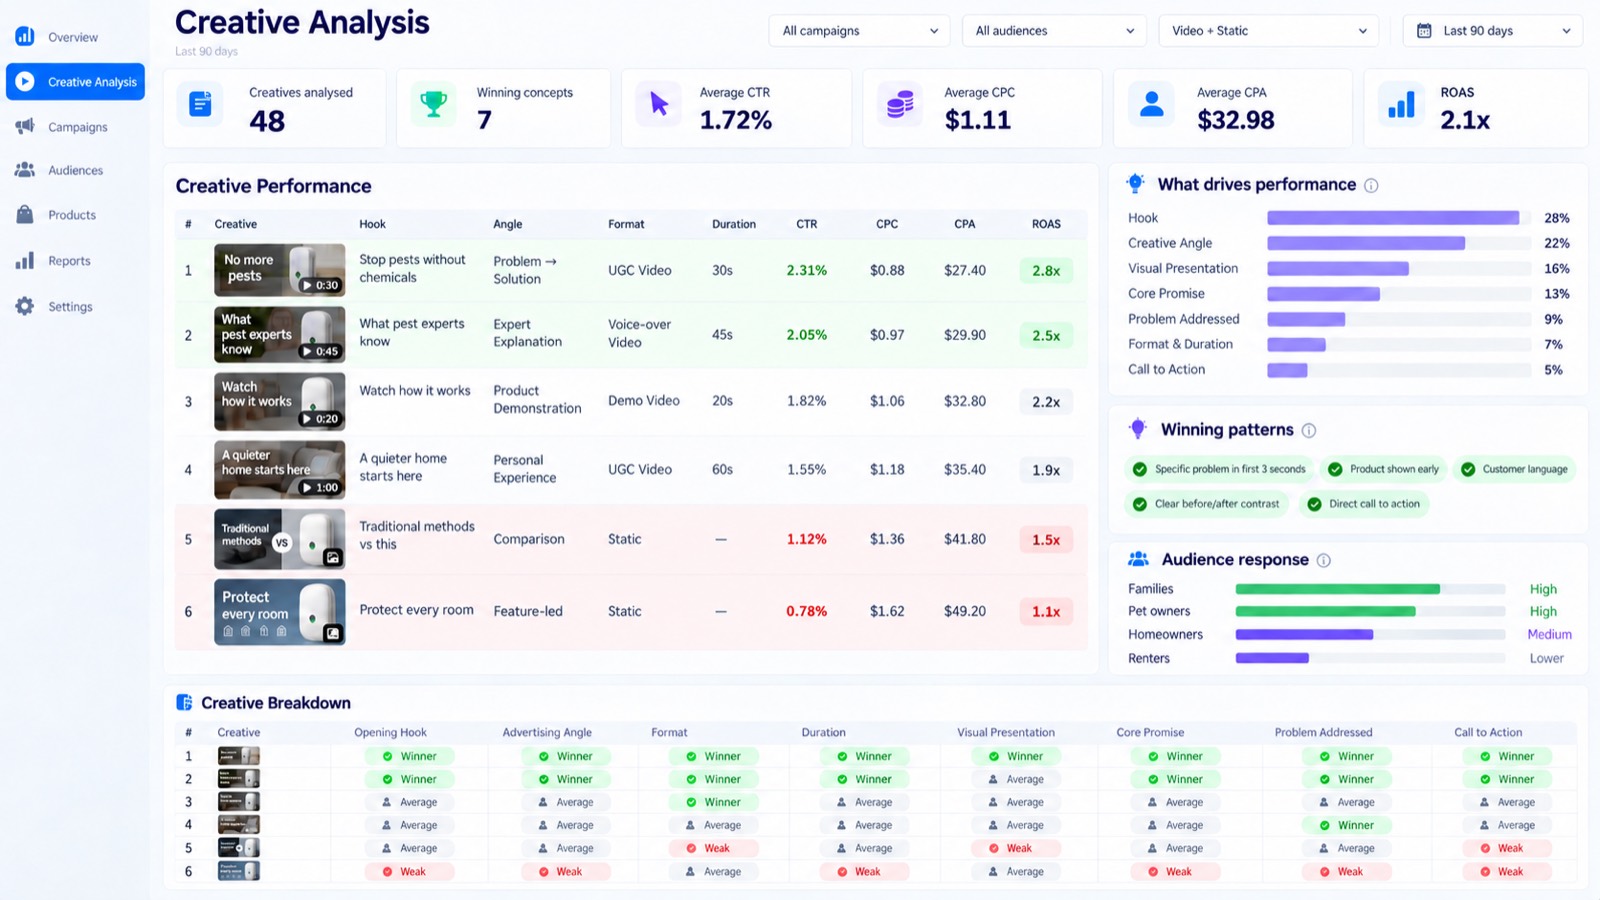The width and height of the screenshot is (1600, 900).
Task: Click the Overview chart icon in sidebar
Action: pyautogui.click(x=25, y=37)
